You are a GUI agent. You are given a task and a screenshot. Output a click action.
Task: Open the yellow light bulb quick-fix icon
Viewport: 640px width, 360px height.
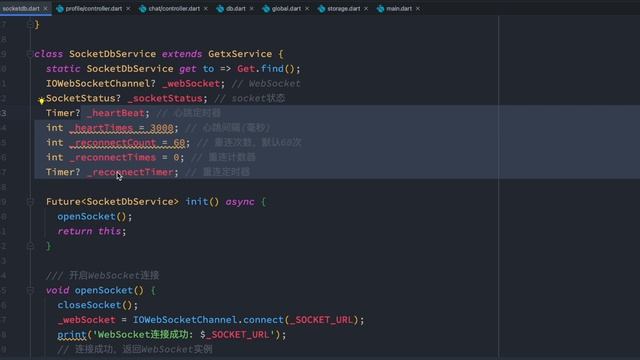(x=41, y=100)
